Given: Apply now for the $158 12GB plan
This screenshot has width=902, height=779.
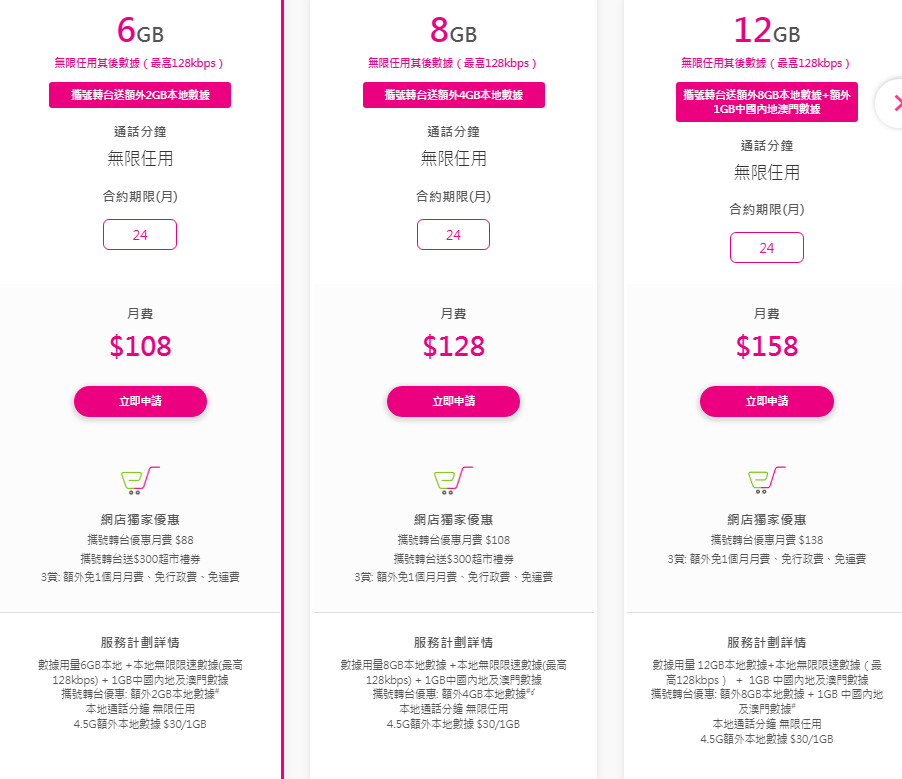Looking at the screenshot, I should pos(767,401).
